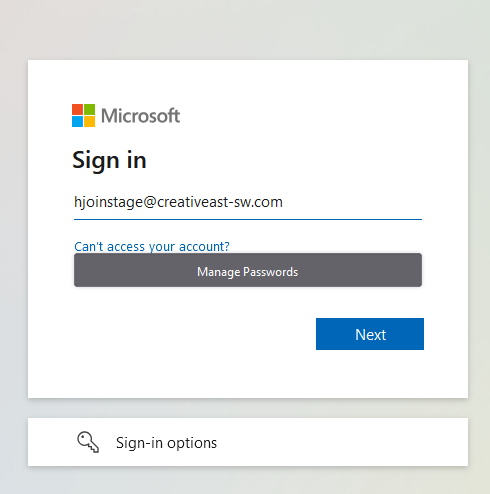490x494 pixels.
Task: Click the "hjoinstage" part of the email
Action: point(108,202)
